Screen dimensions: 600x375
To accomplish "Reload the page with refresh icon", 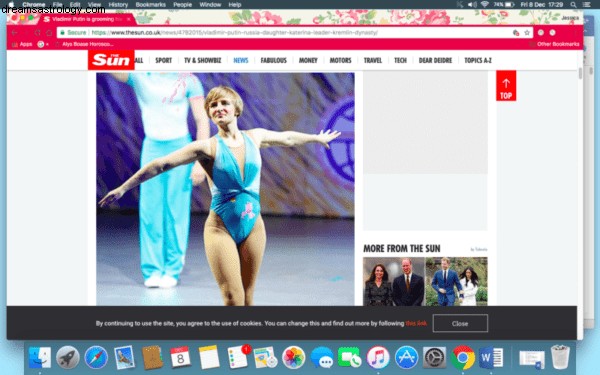I will (38, 33).
